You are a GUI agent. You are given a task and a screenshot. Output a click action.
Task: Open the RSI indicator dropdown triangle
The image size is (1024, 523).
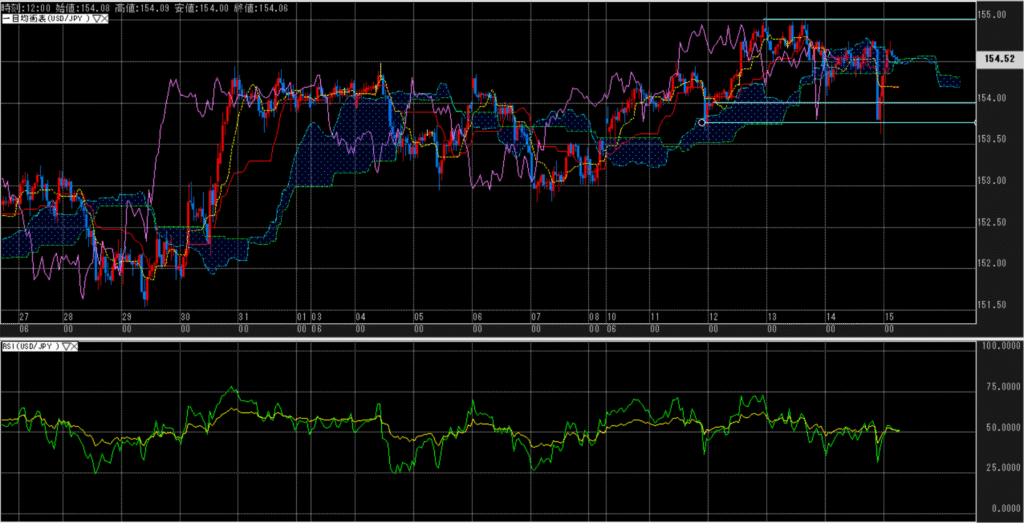point(66,347)
